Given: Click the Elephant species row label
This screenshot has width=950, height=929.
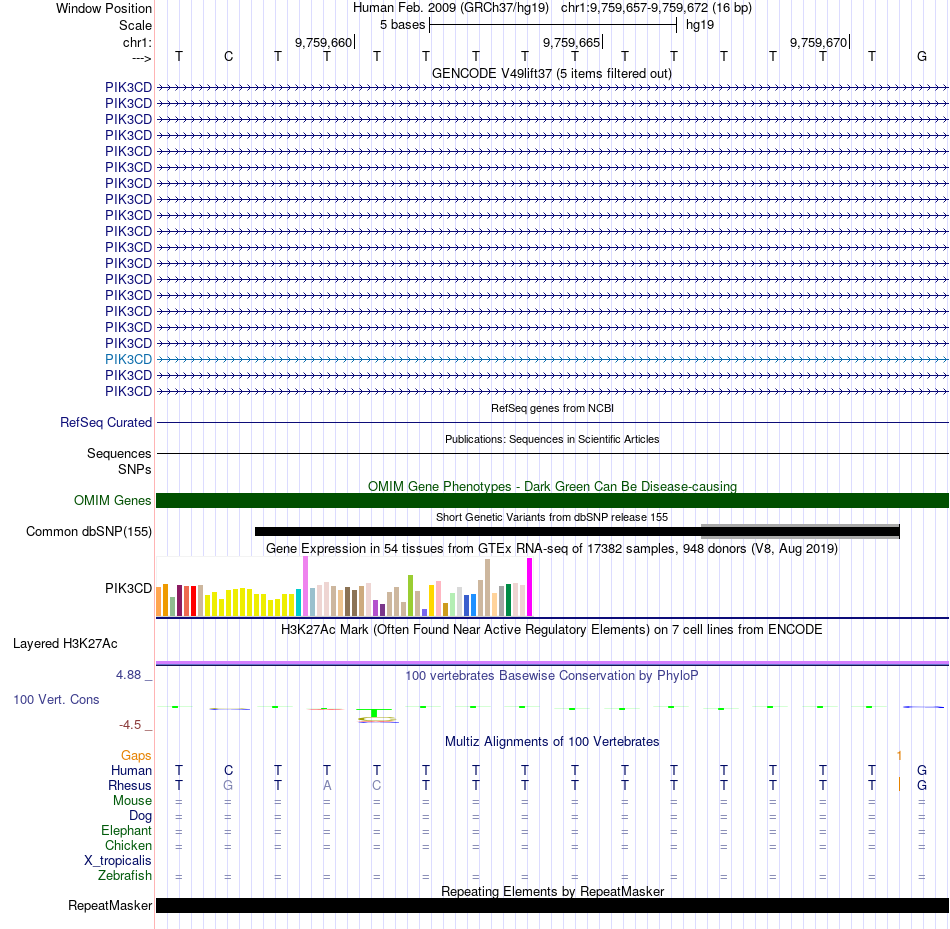Looking at the screenshot, I should tap(127, 830).
